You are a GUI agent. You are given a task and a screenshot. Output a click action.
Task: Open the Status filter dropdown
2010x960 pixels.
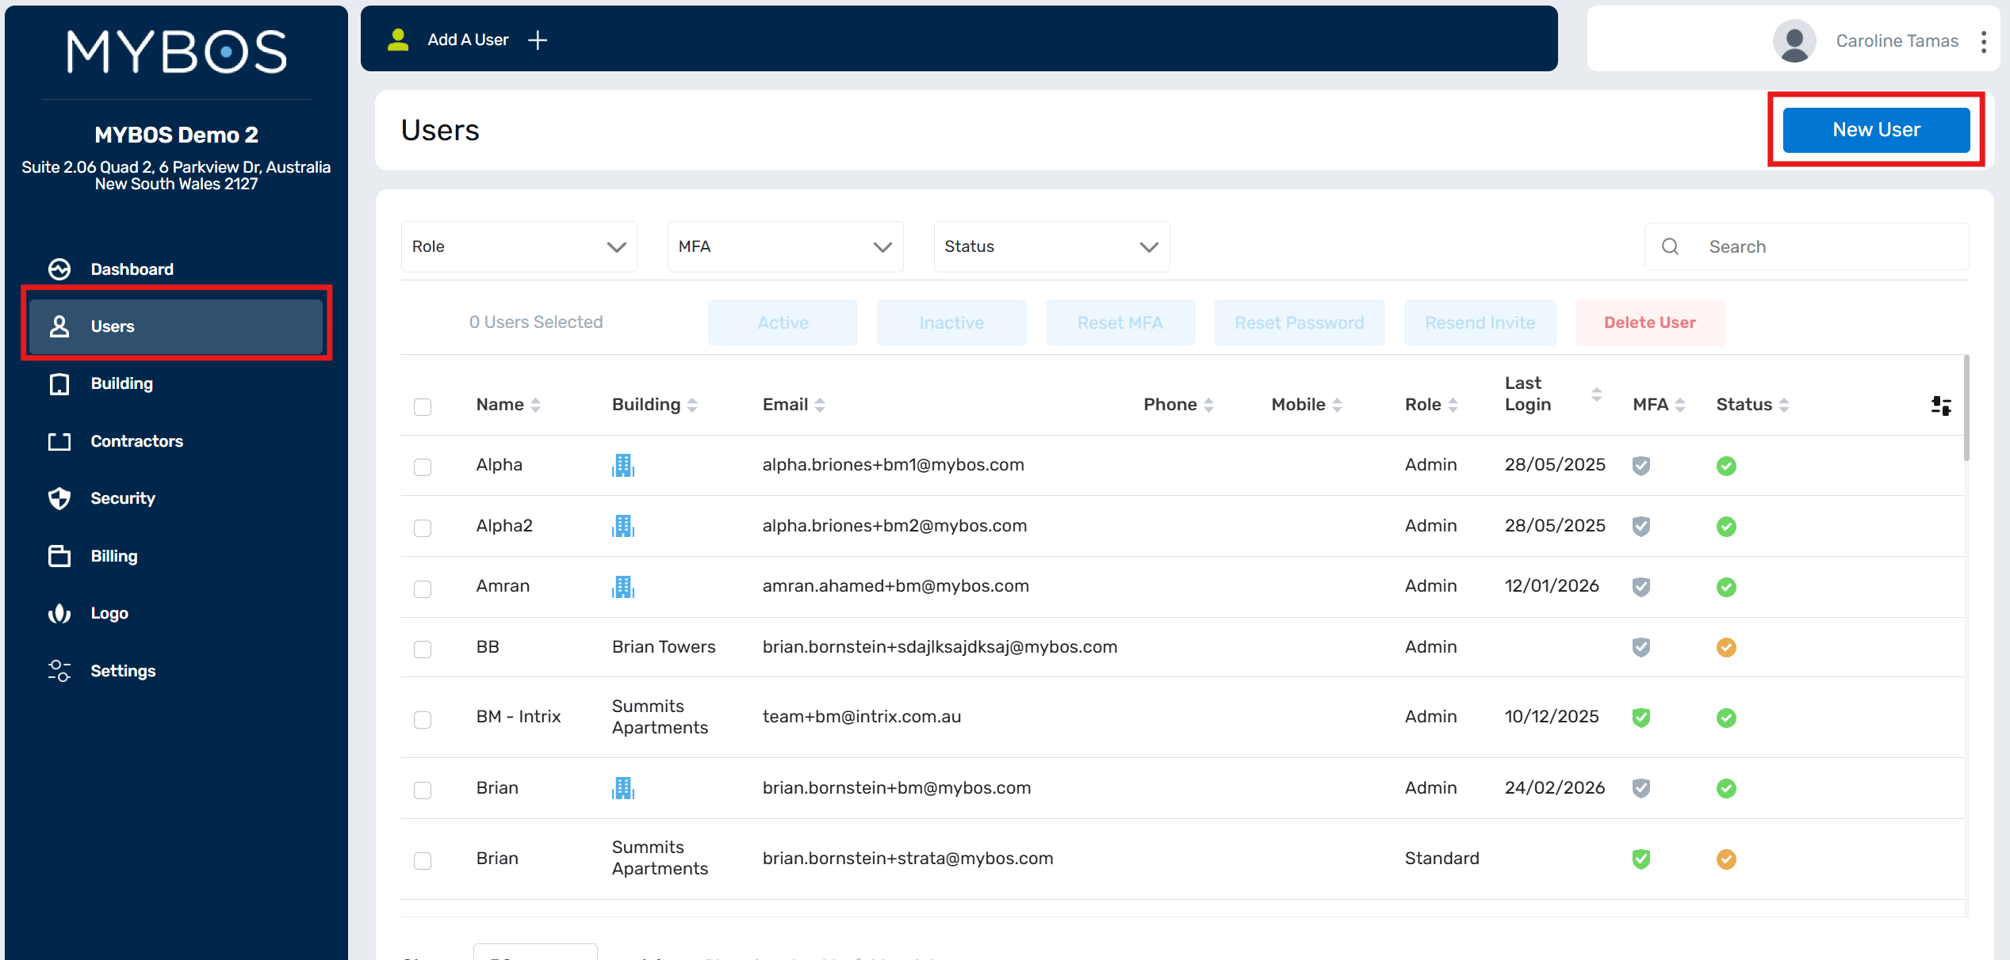click(1051, 247)
